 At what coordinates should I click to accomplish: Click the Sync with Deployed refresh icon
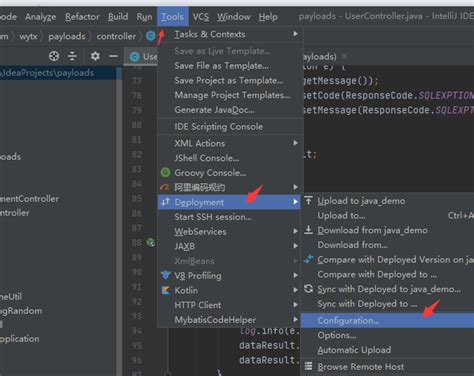pos(309,289)
